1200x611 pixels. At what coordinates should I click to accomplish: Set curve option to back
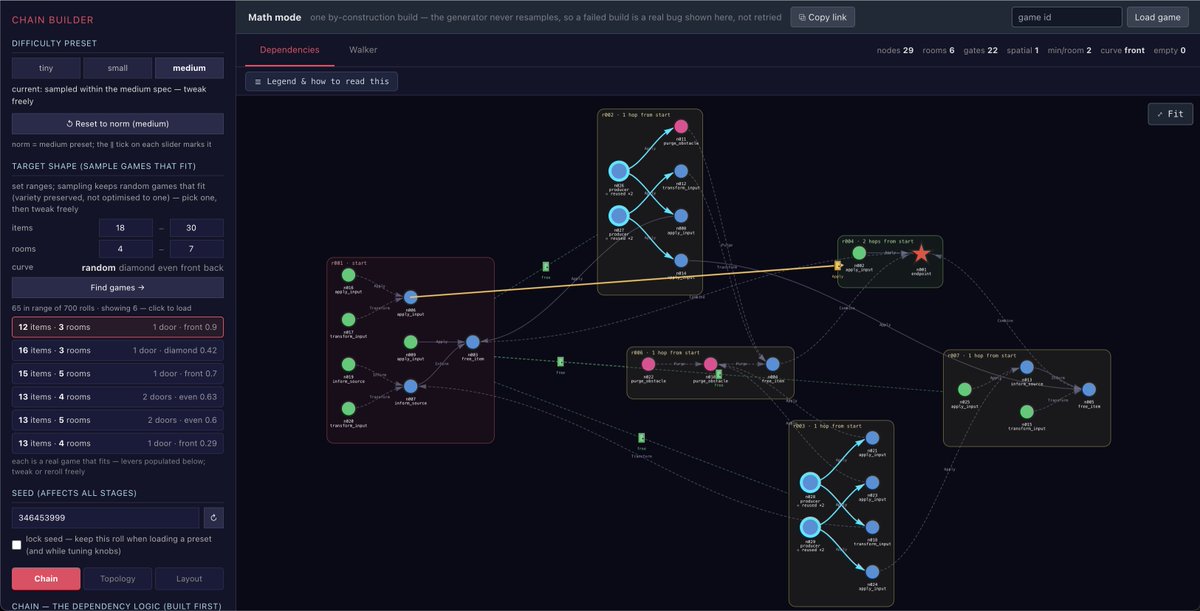213,268
